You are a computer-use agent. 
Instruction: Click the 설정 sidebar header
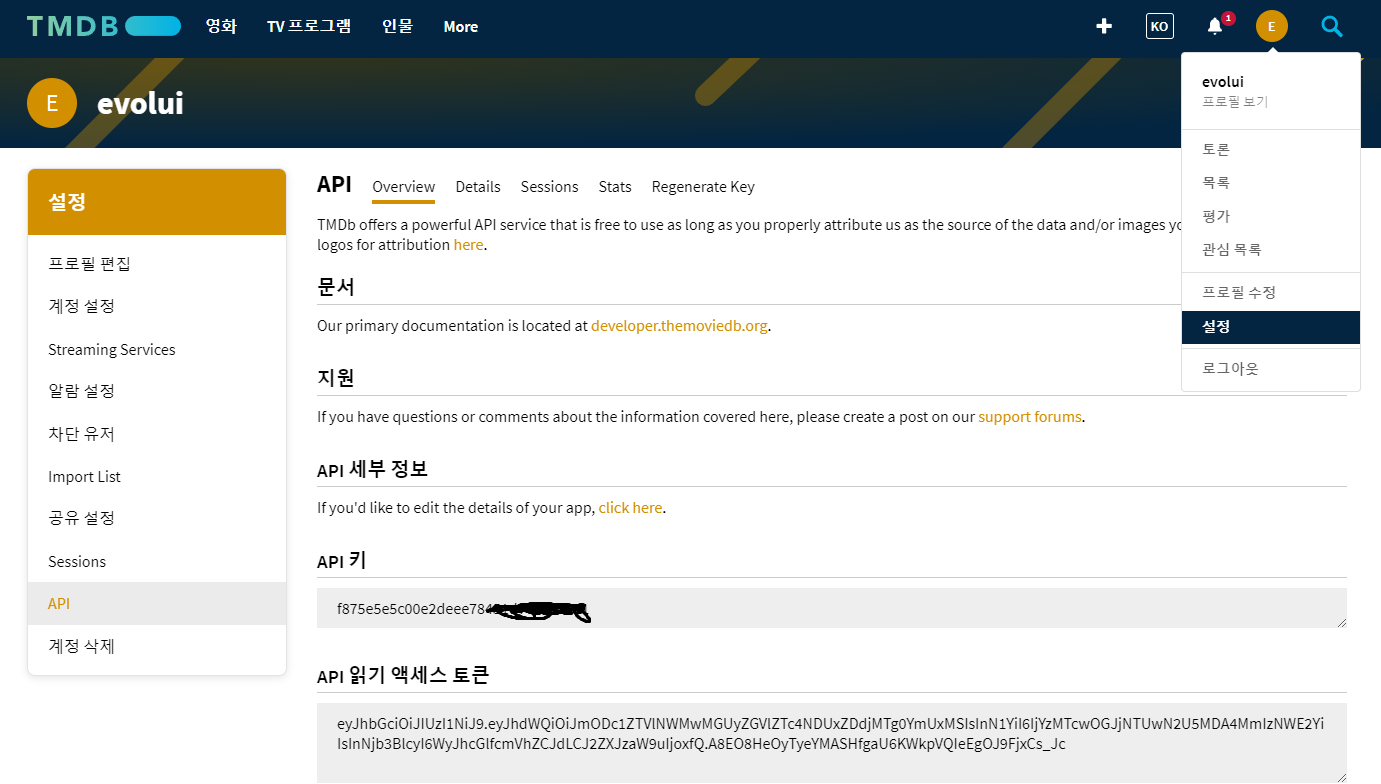157,202
